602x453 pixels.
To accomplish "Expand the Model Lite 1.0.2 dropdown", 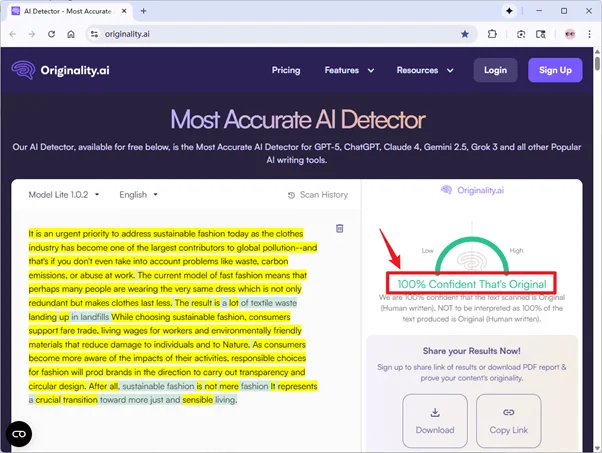I will tap(64, 195).
